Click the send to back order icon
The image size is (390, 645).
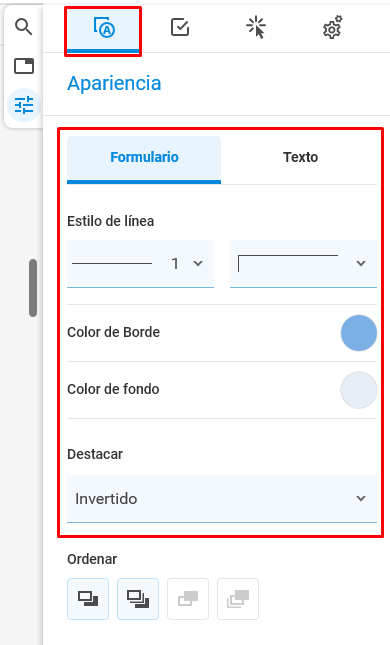coord(238,599)
